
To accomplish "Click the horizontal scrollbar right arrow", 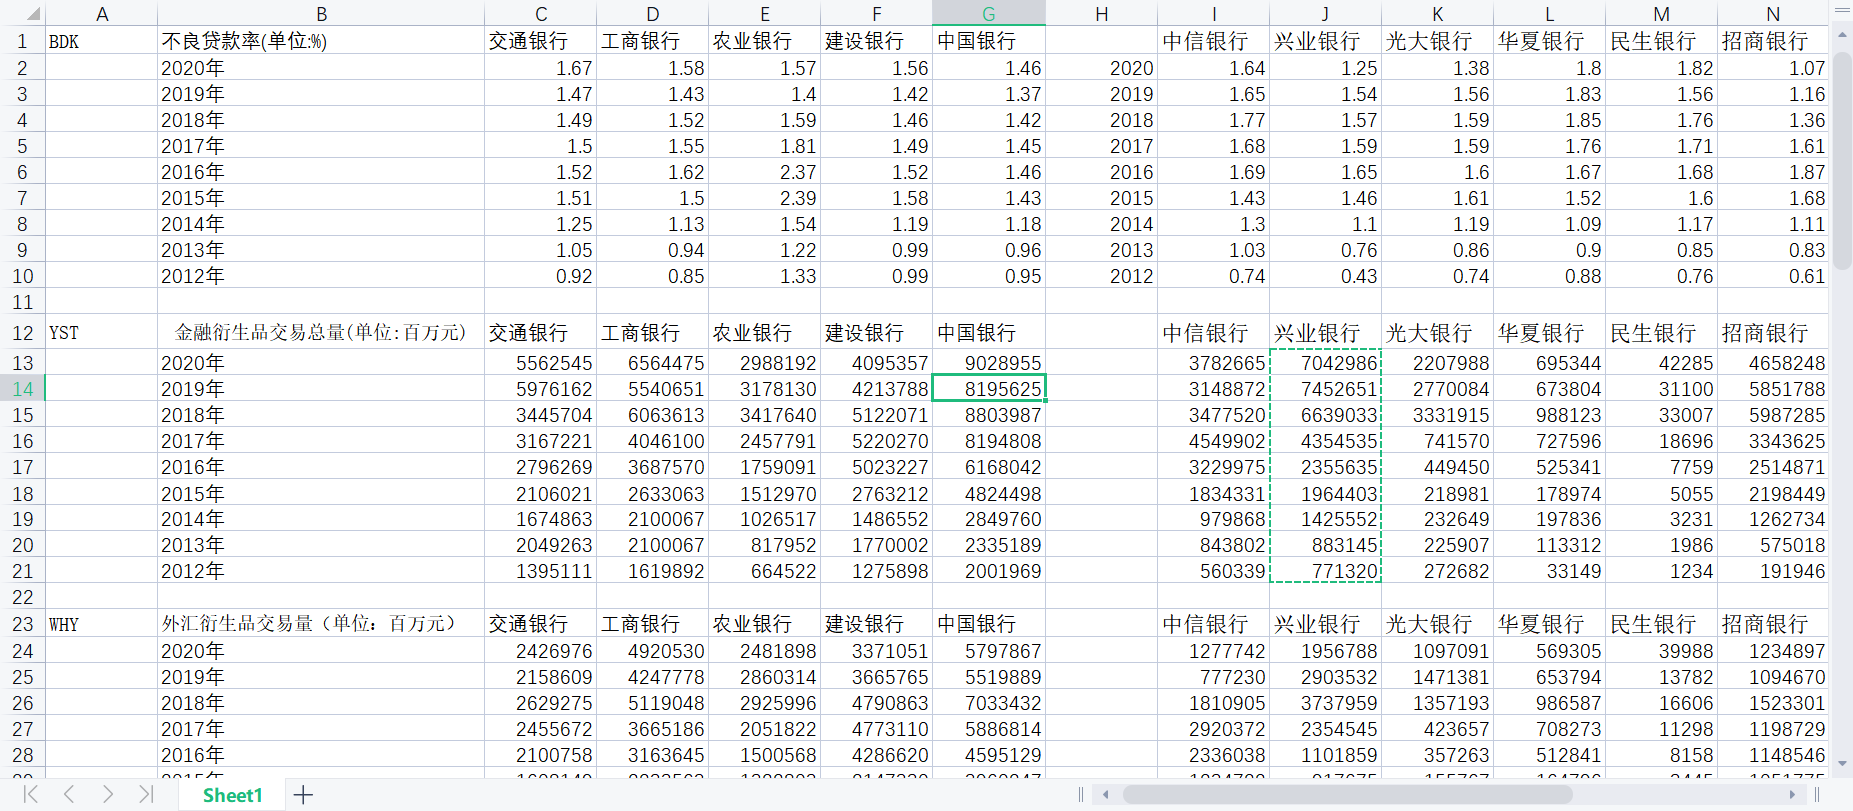I will [1792, 795].
